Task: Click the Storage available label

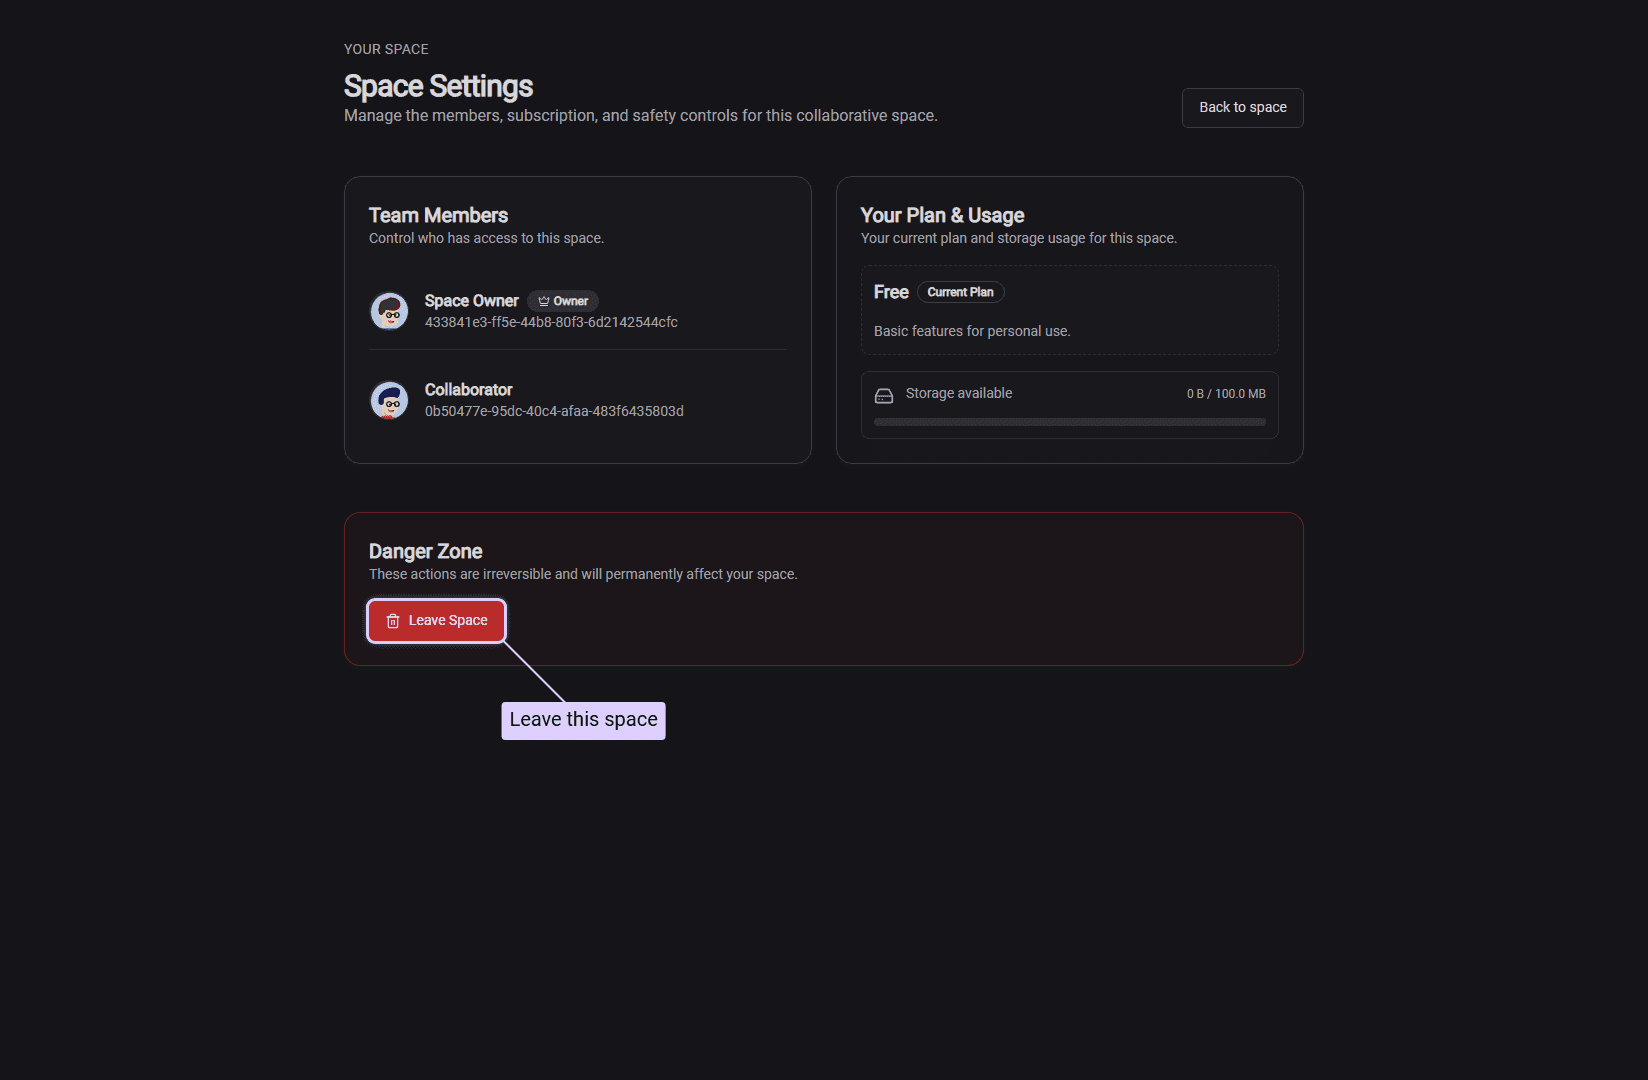Action: pos(958,393)
